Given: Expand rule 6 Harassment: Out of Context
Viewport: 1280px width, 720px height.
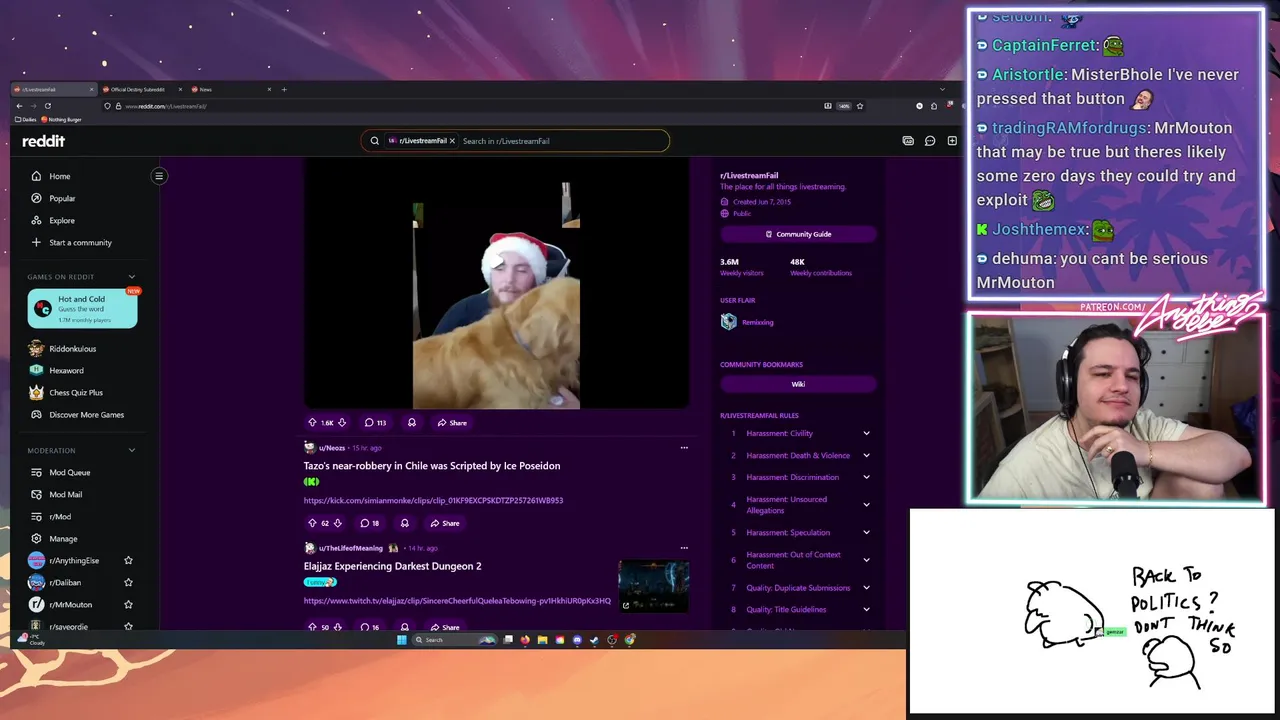Looking at the screenshot, I should 866,560.
